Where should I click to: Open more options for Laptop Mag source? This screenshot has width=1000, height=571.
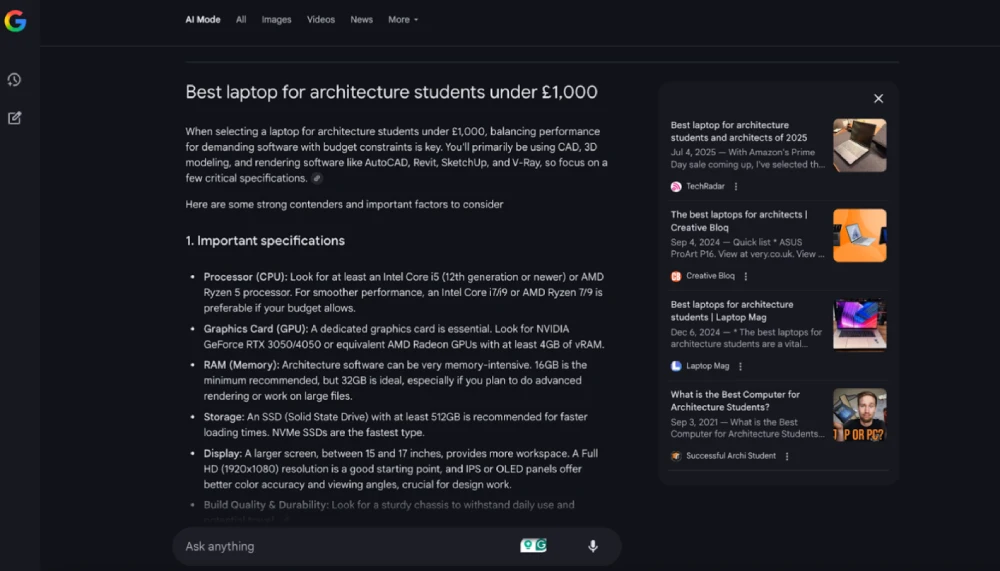740,366
